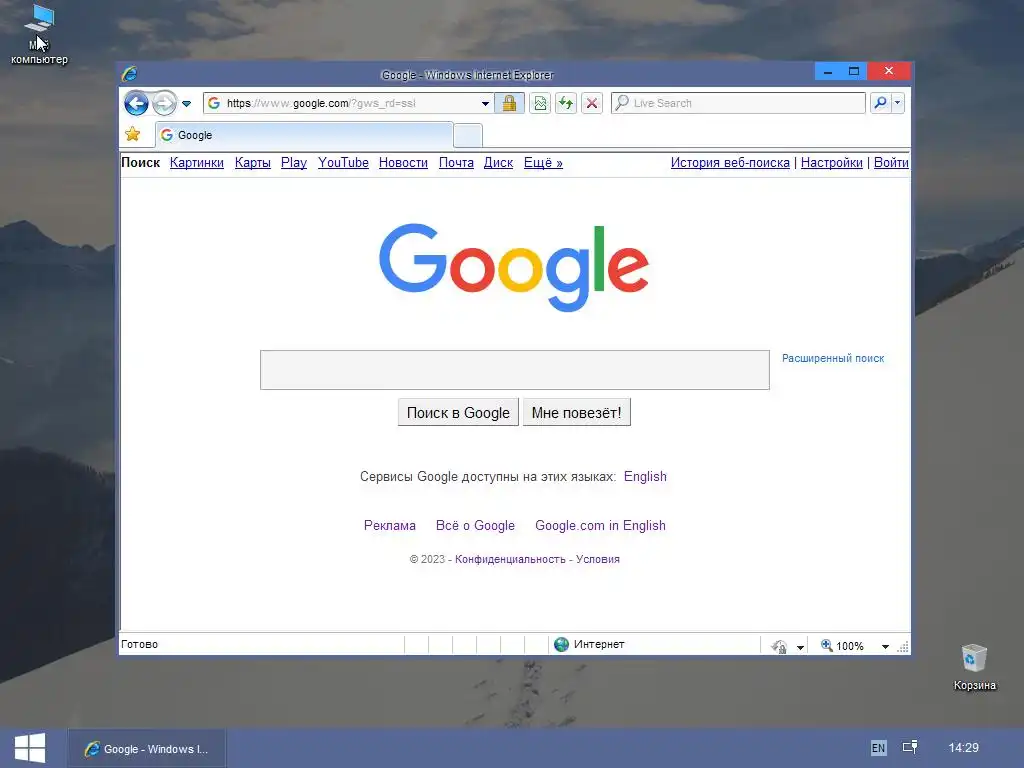The image size is (1024, 768).
Task: Open the search provider dropdown arrow
Action: (x=897, y=103)
